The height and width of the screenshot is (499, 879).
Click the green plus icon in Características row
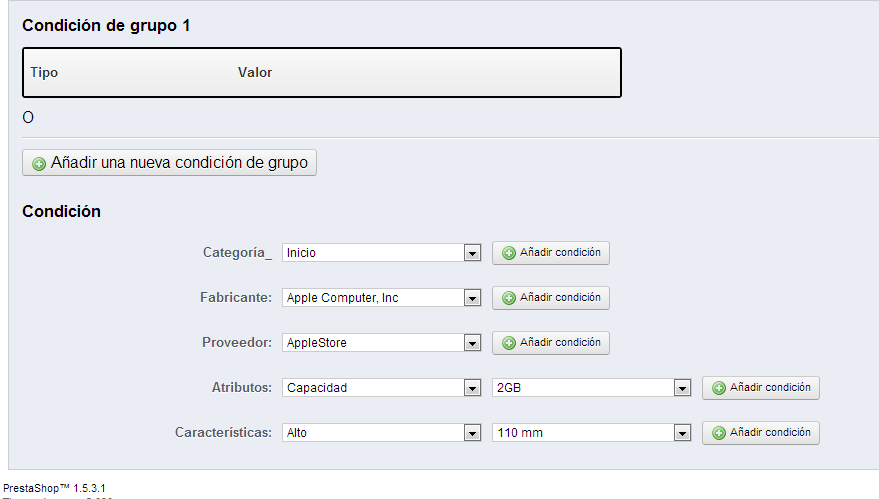718,433
